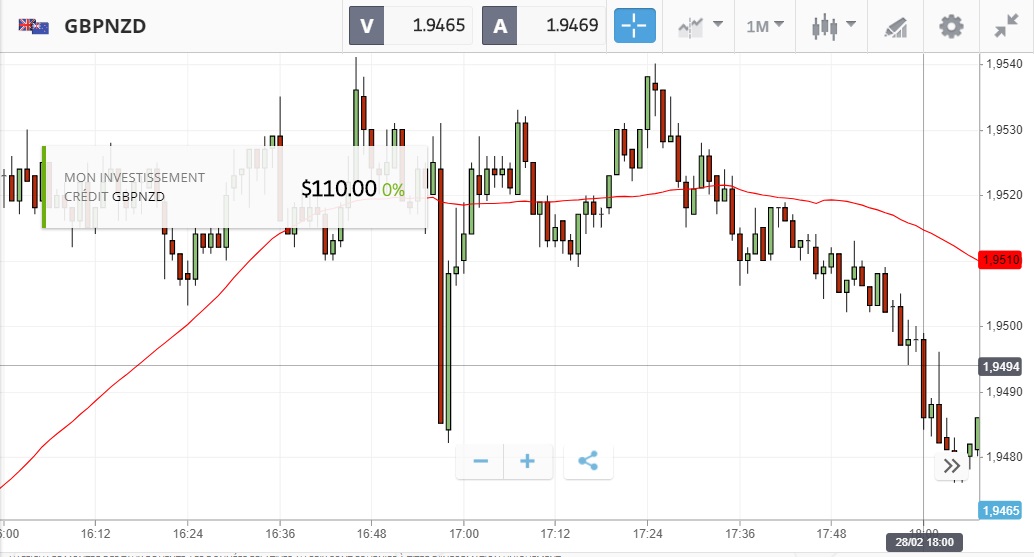Click the A buy price 1.9469
This screenshot has height=557, width=1034.
pyautogui.click(x=543, y=26)
